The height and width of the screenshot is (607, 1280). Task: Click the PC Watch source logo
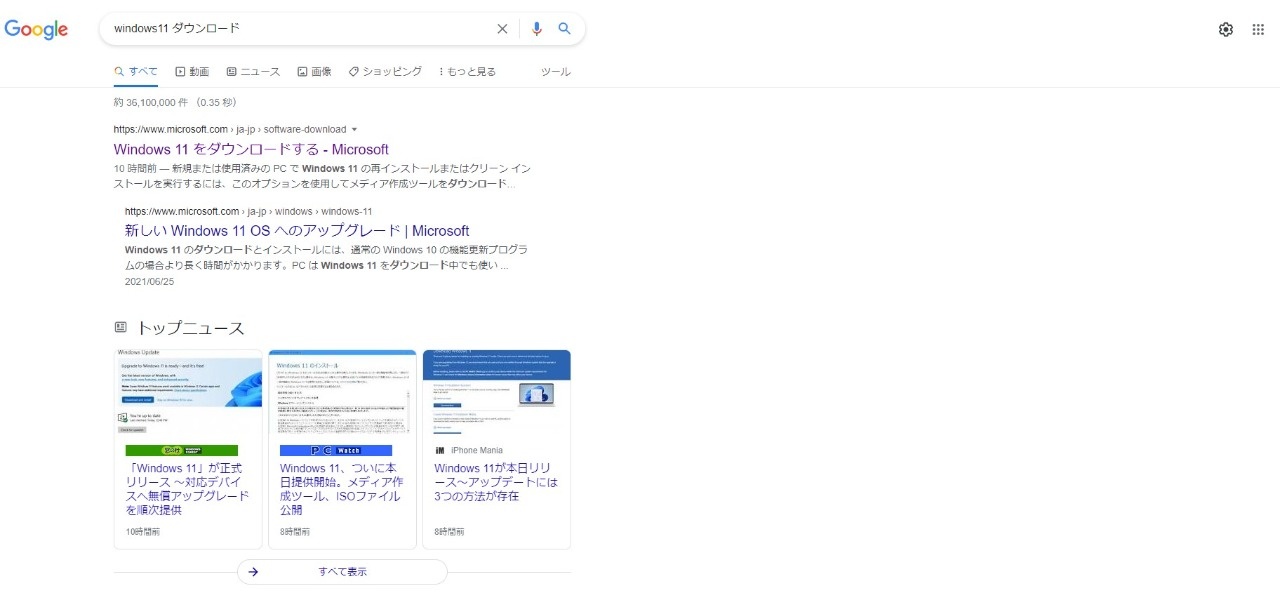tap(336, 450)
